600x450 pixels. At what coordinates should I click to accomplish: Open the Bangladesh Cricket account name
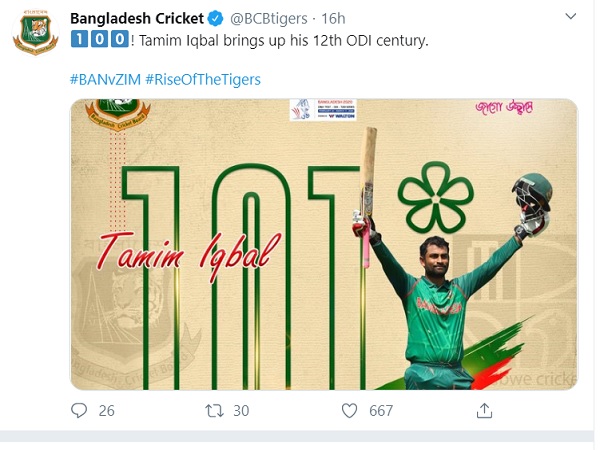pos(136,18)
